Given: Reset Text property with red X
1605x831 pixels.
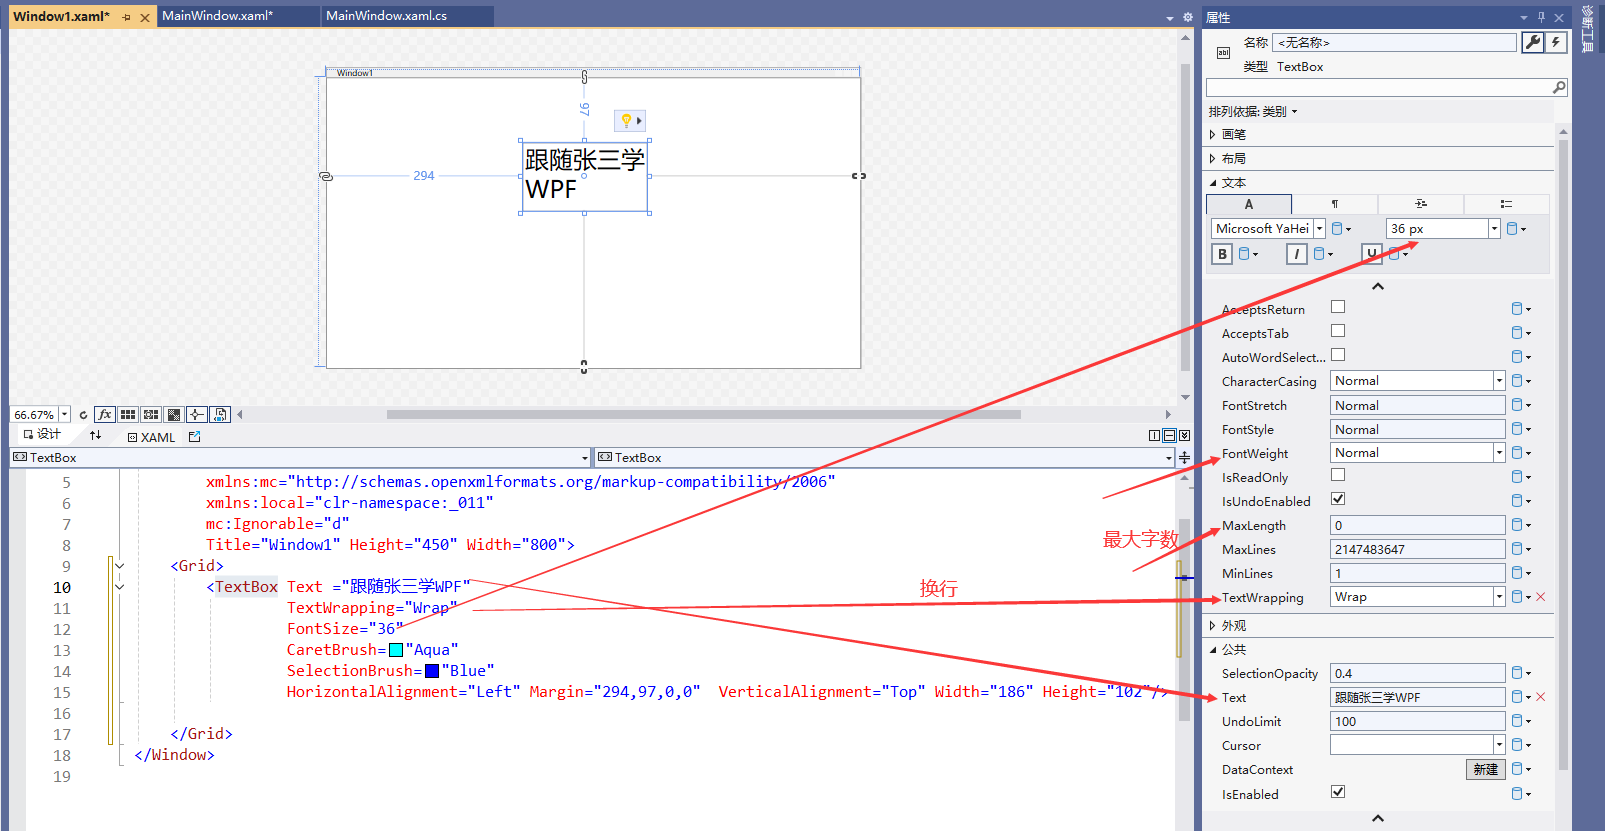Looking at the screenshot, I should (x=1541, y=697).
